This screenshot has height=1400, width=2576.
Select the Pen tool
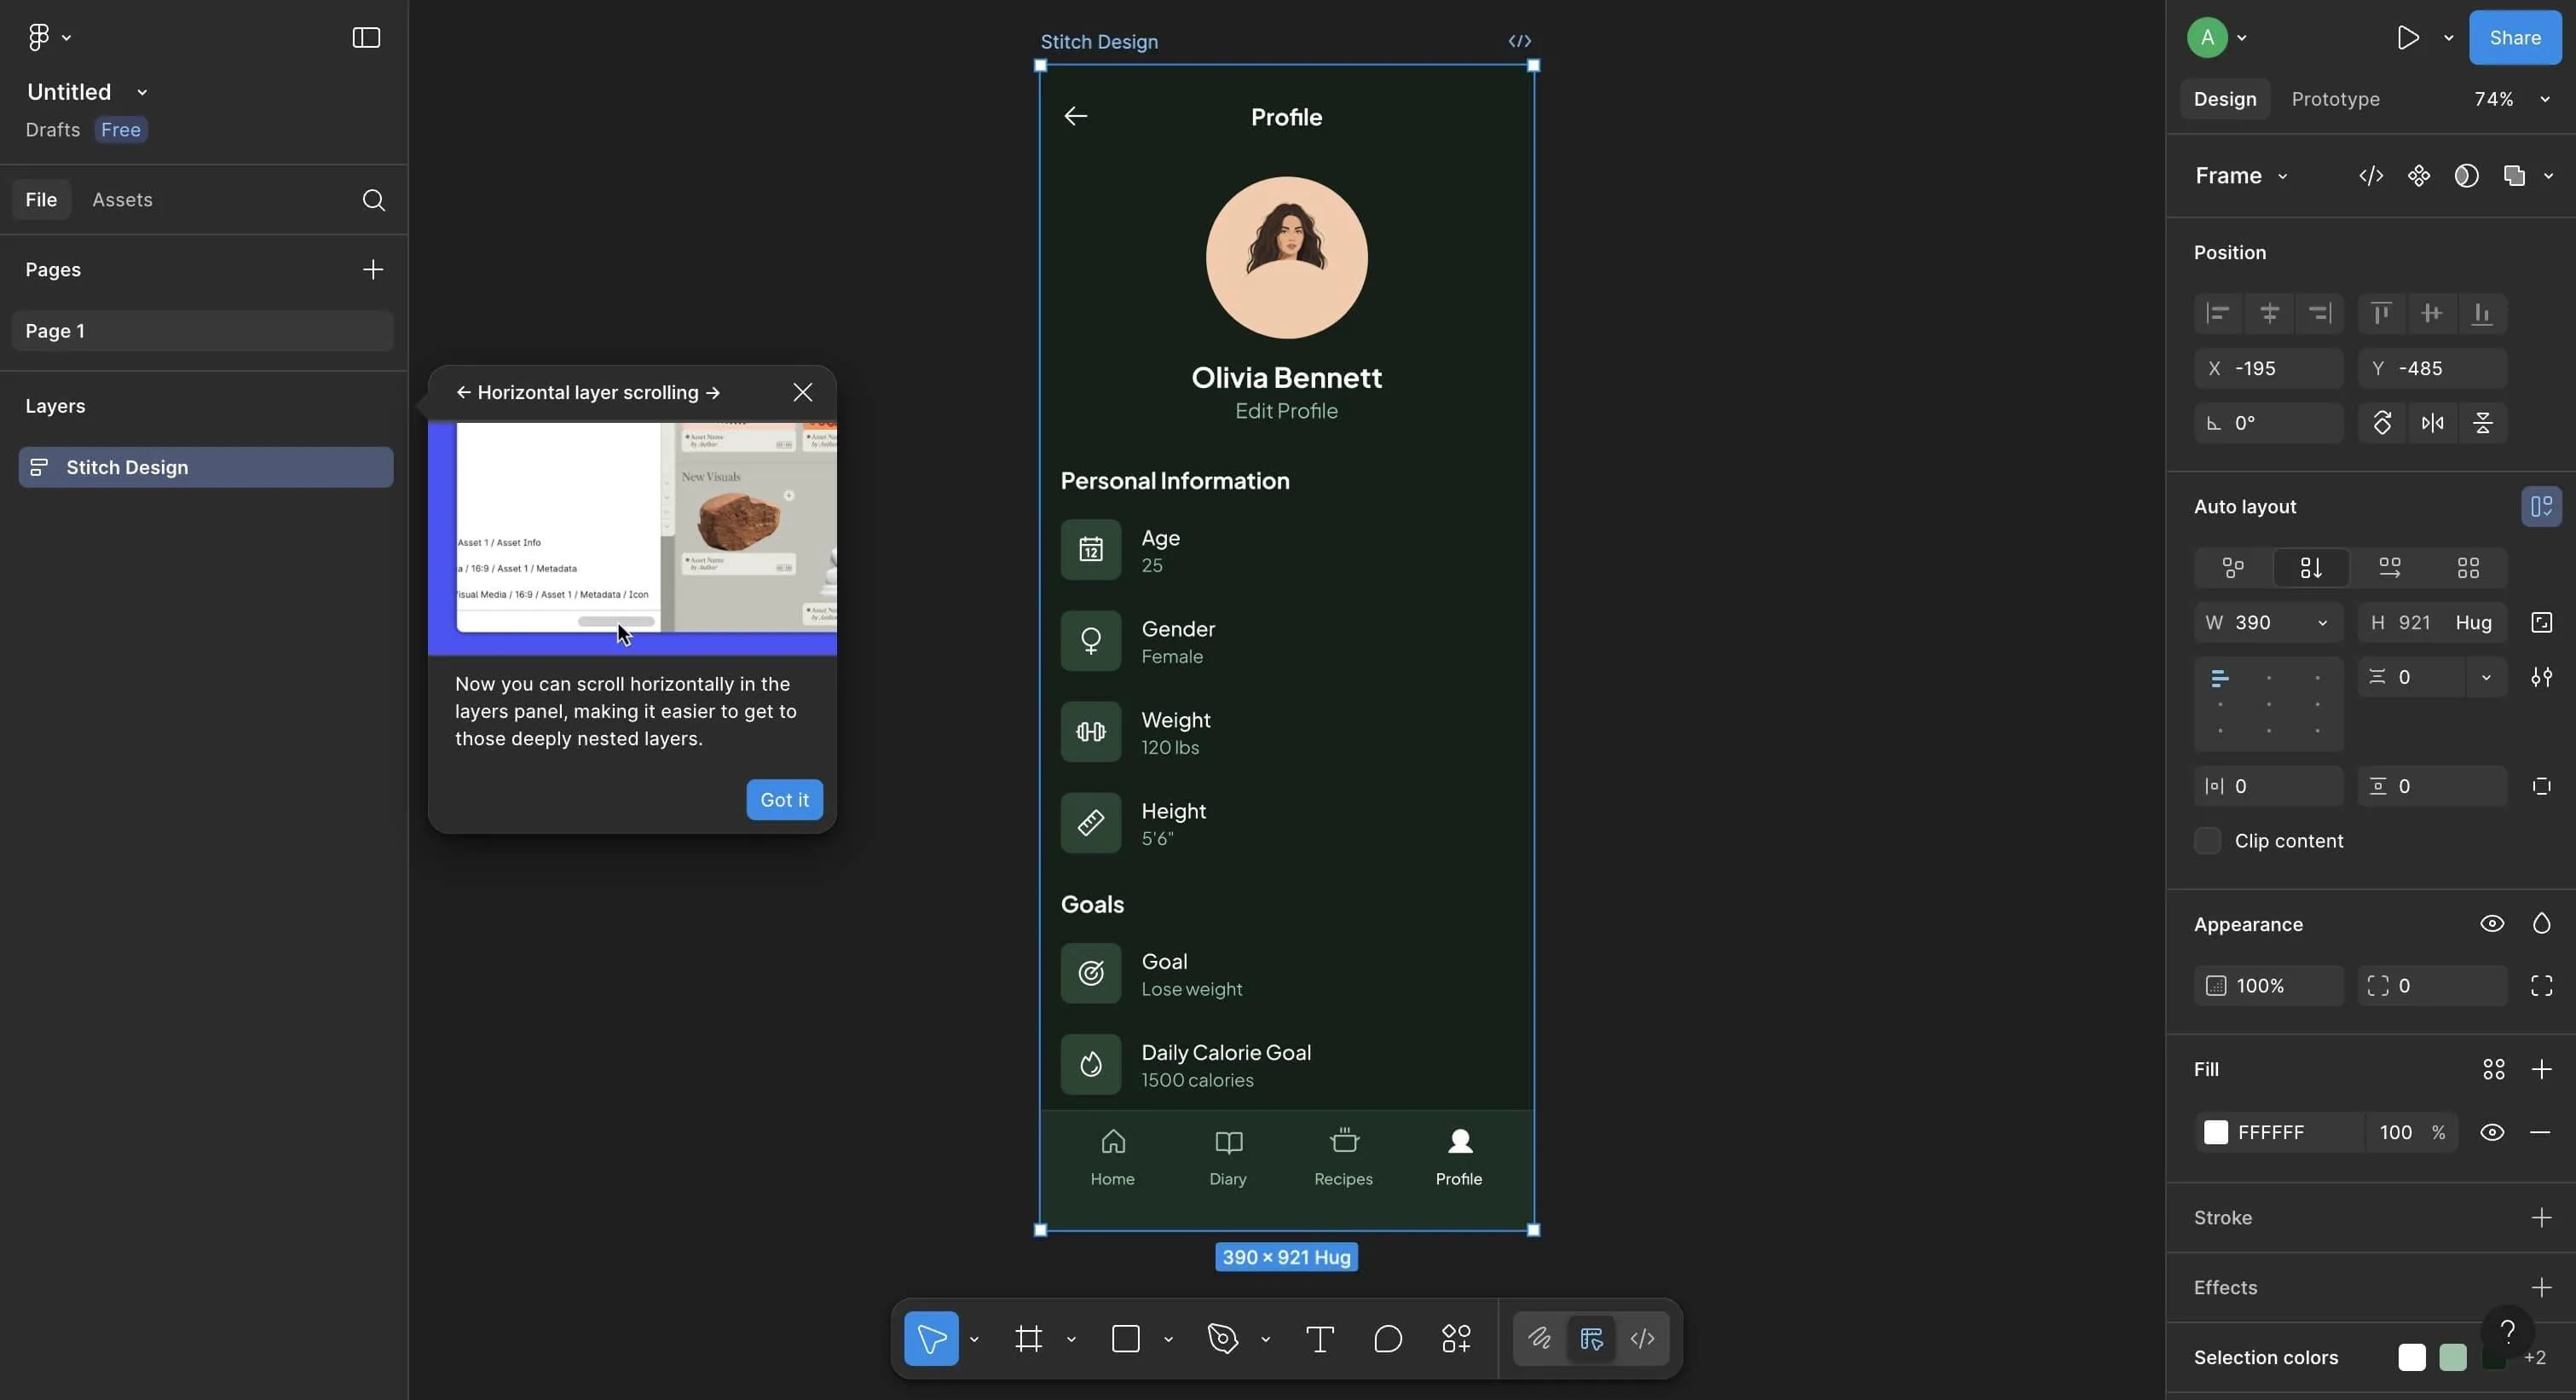coord(1222,1339)
